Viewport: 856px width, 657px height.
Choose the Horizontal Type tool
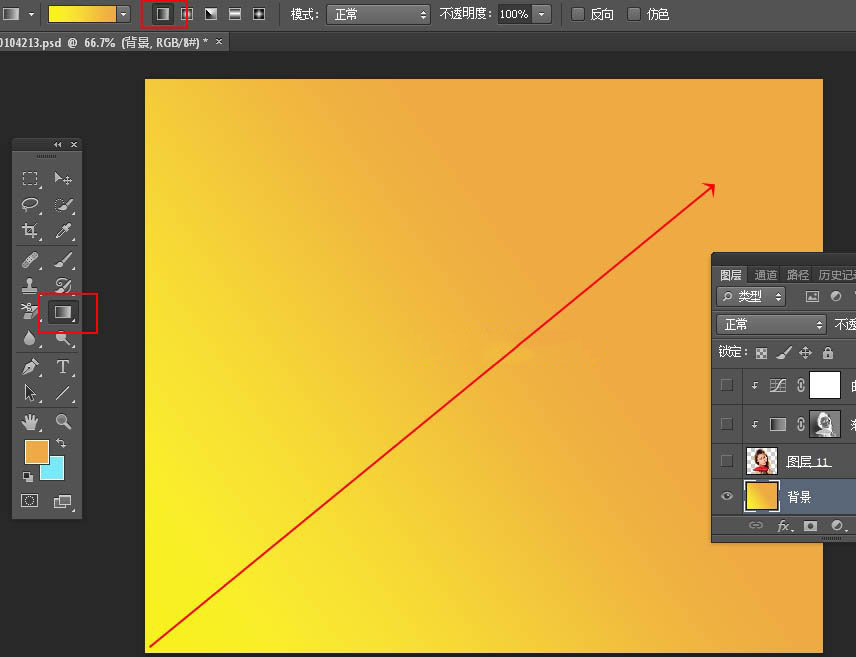[x=63, y=367]
